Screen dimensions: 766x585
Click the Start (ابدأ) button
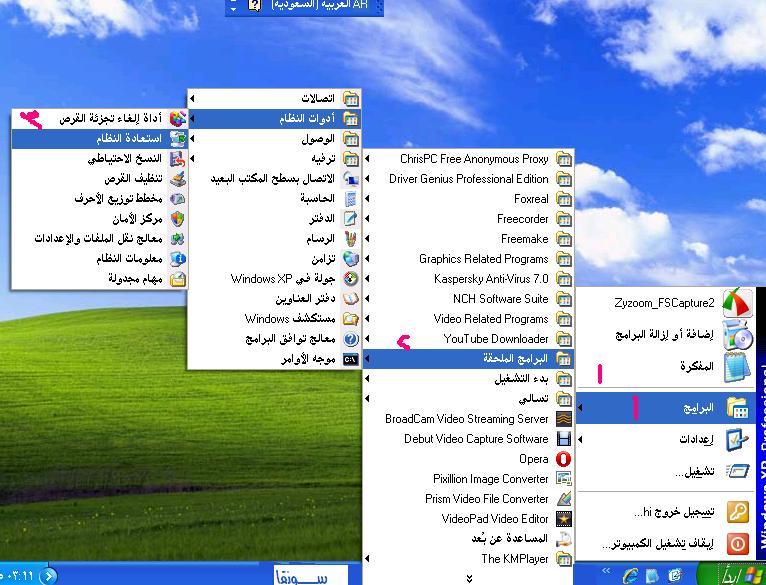(731, 574)
